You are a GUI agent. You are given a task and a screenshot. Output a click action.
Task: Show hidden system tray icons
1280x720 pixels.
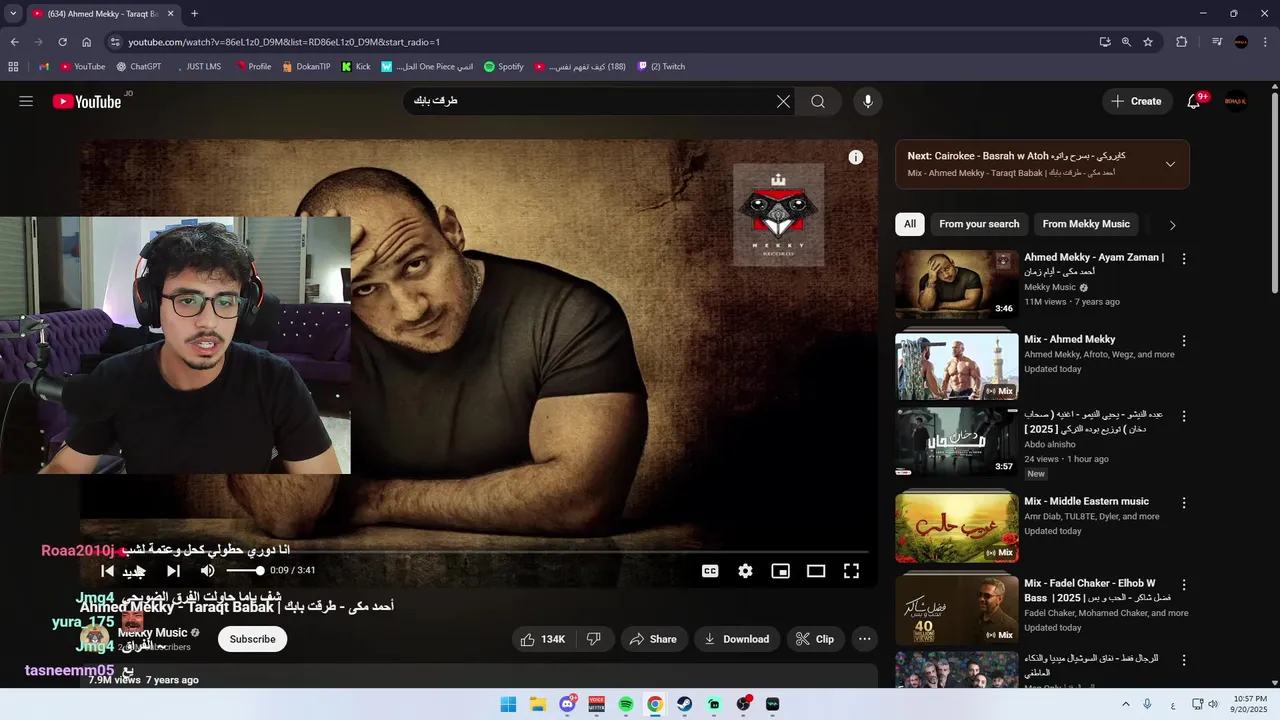(1126, 704)
